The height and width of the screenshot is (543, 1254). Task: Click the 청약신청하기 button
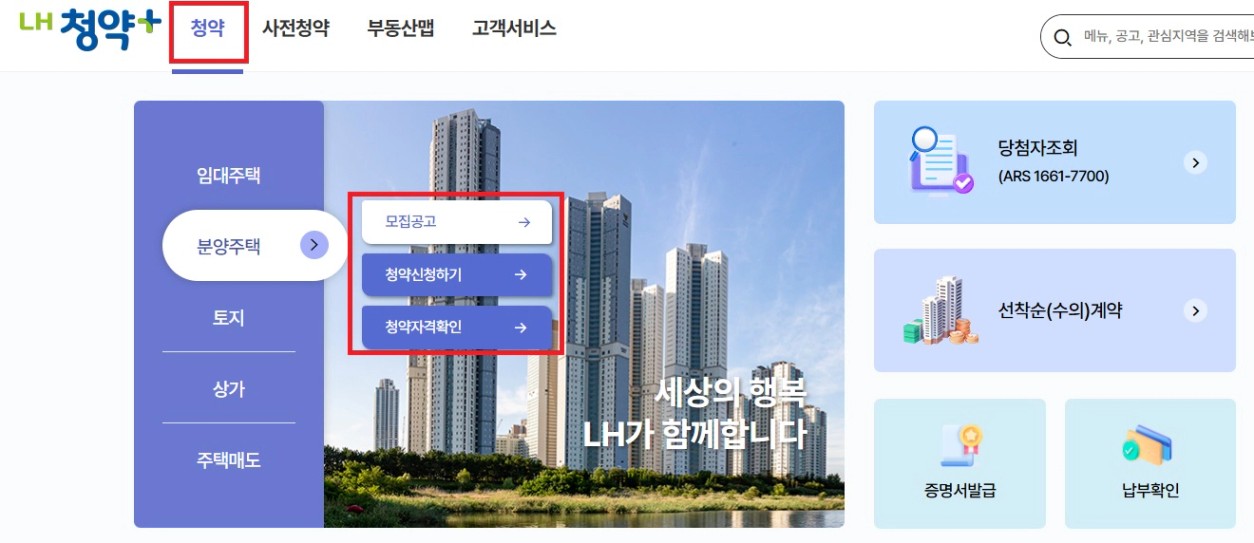[457, 275]
